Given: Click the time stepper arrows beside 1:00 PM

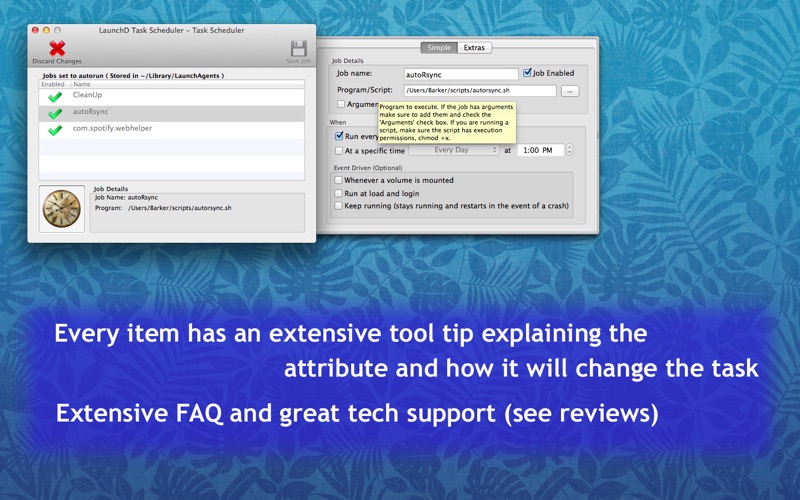Looking at the screenshot, I should click(570, 150).
